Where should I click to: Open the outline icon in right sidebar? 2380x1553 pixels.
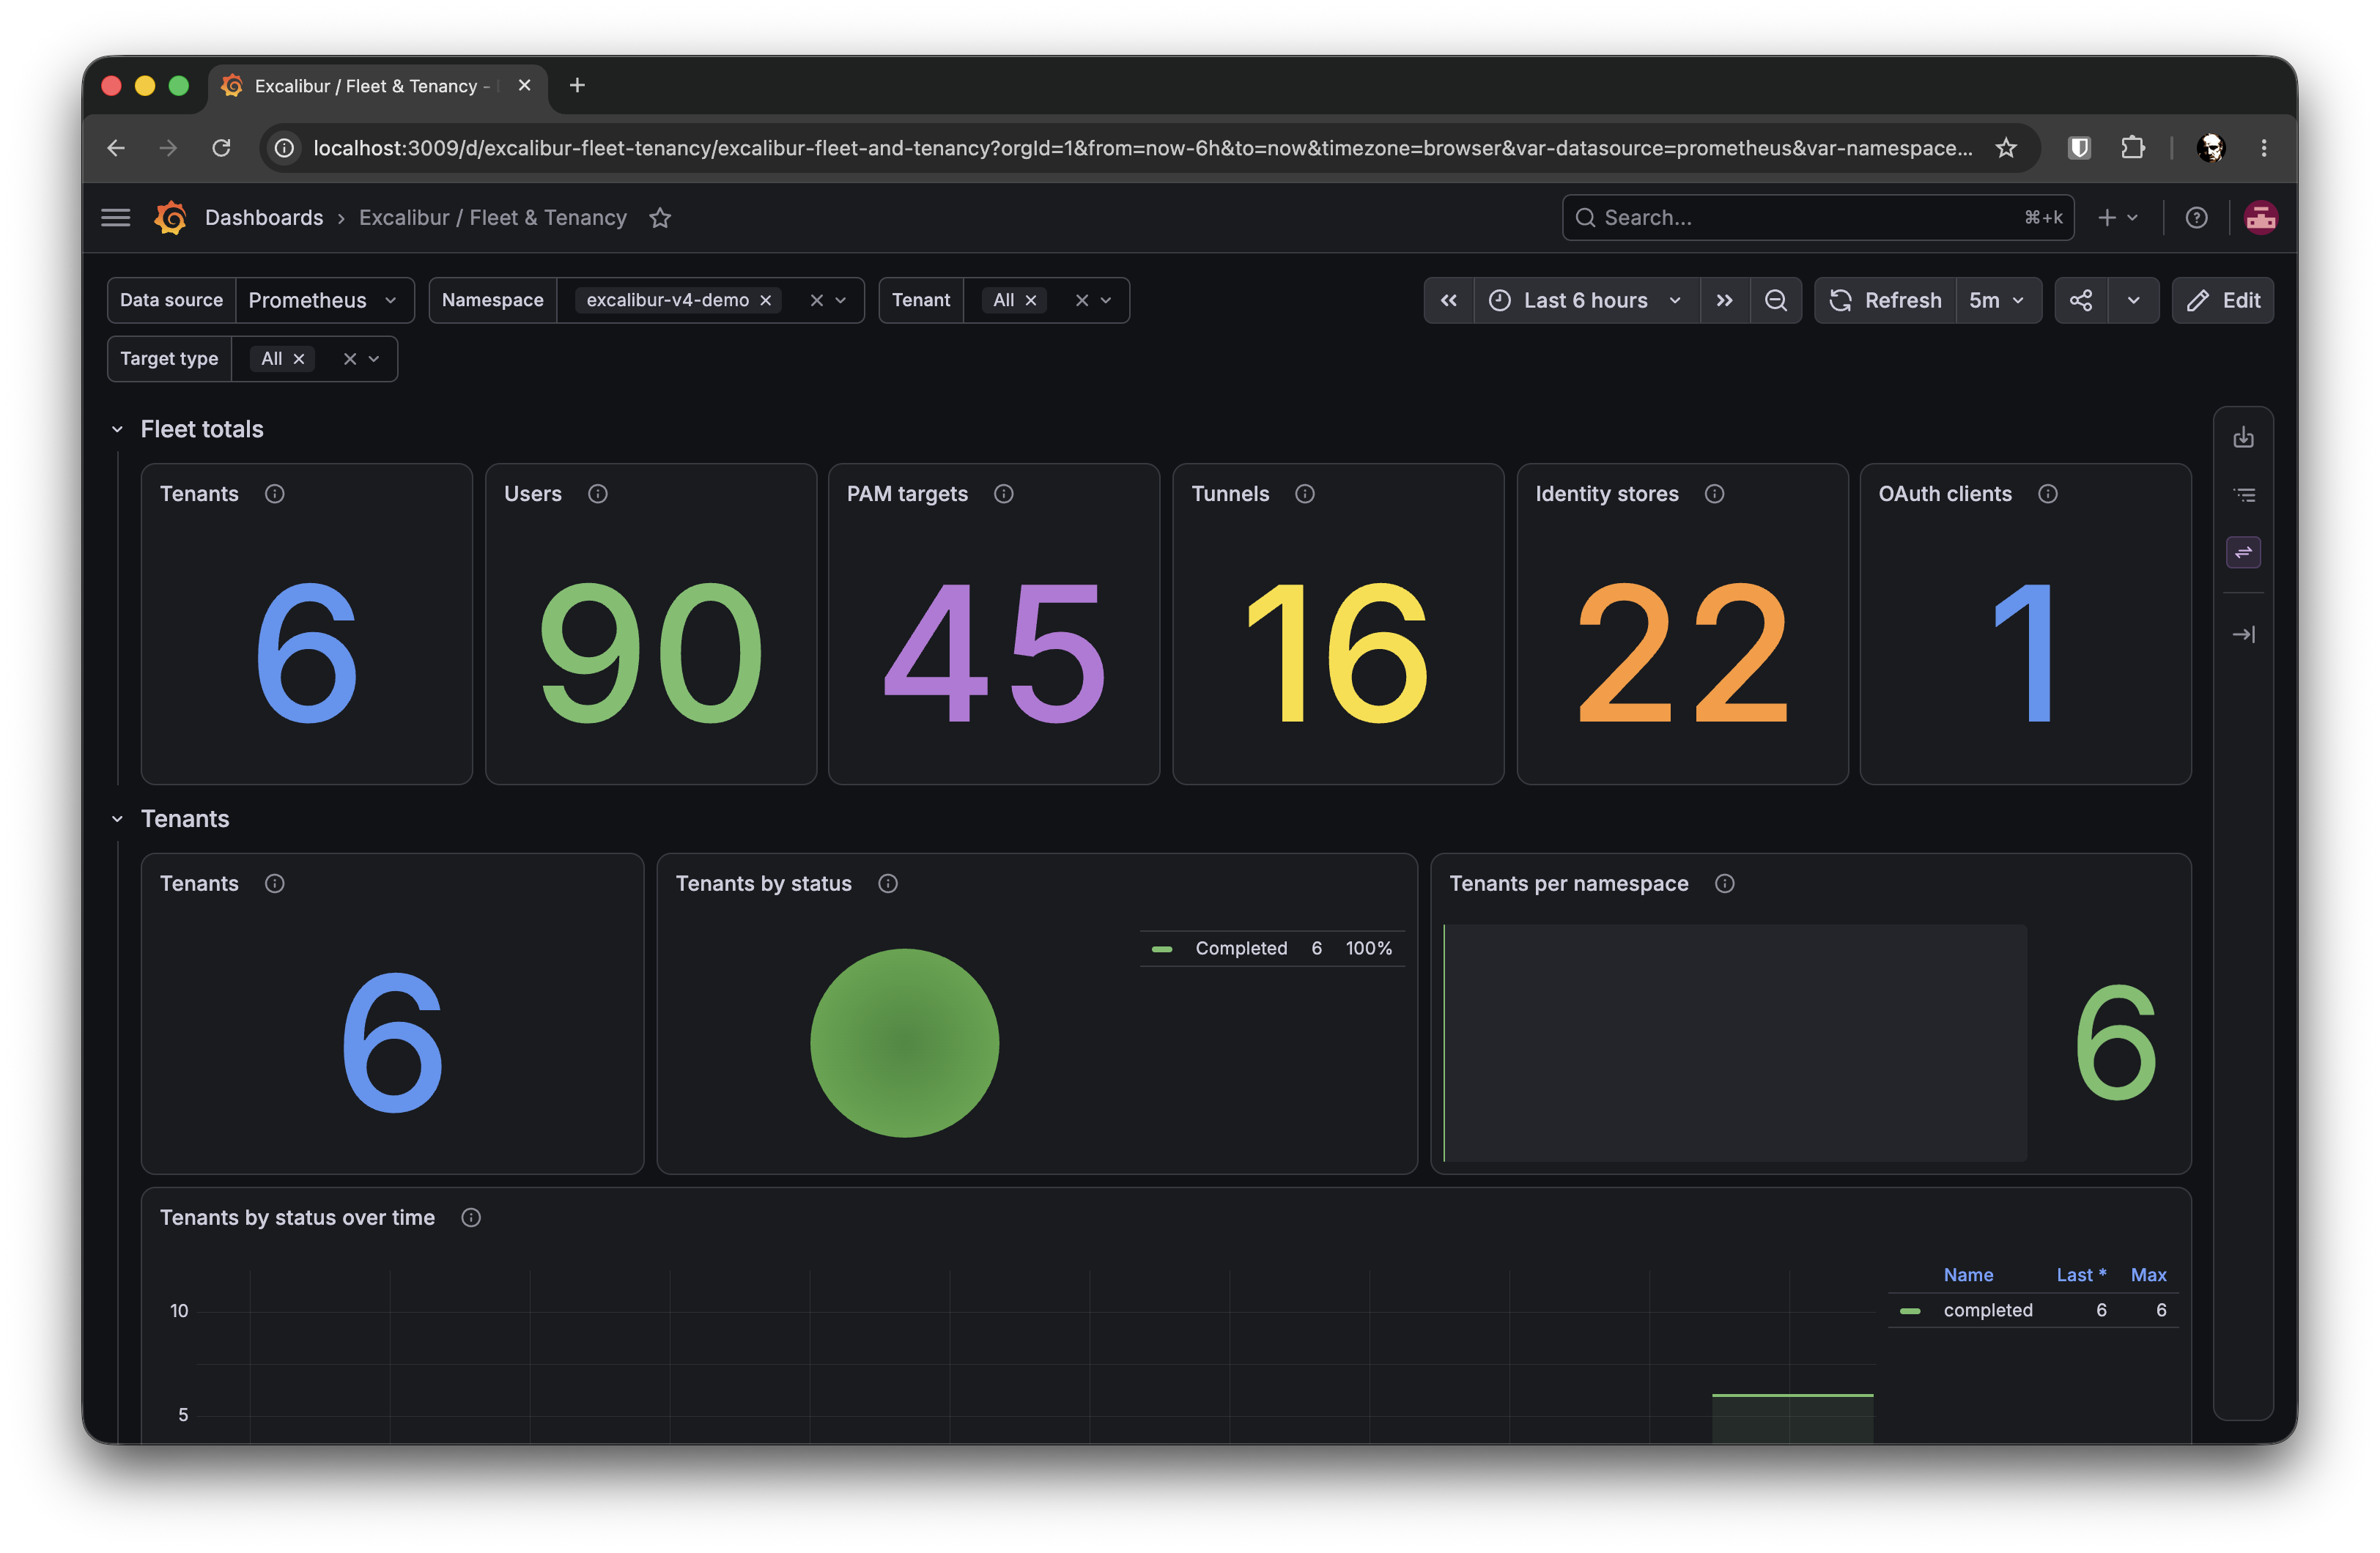pyautogui.click(x=2243, y=494)
